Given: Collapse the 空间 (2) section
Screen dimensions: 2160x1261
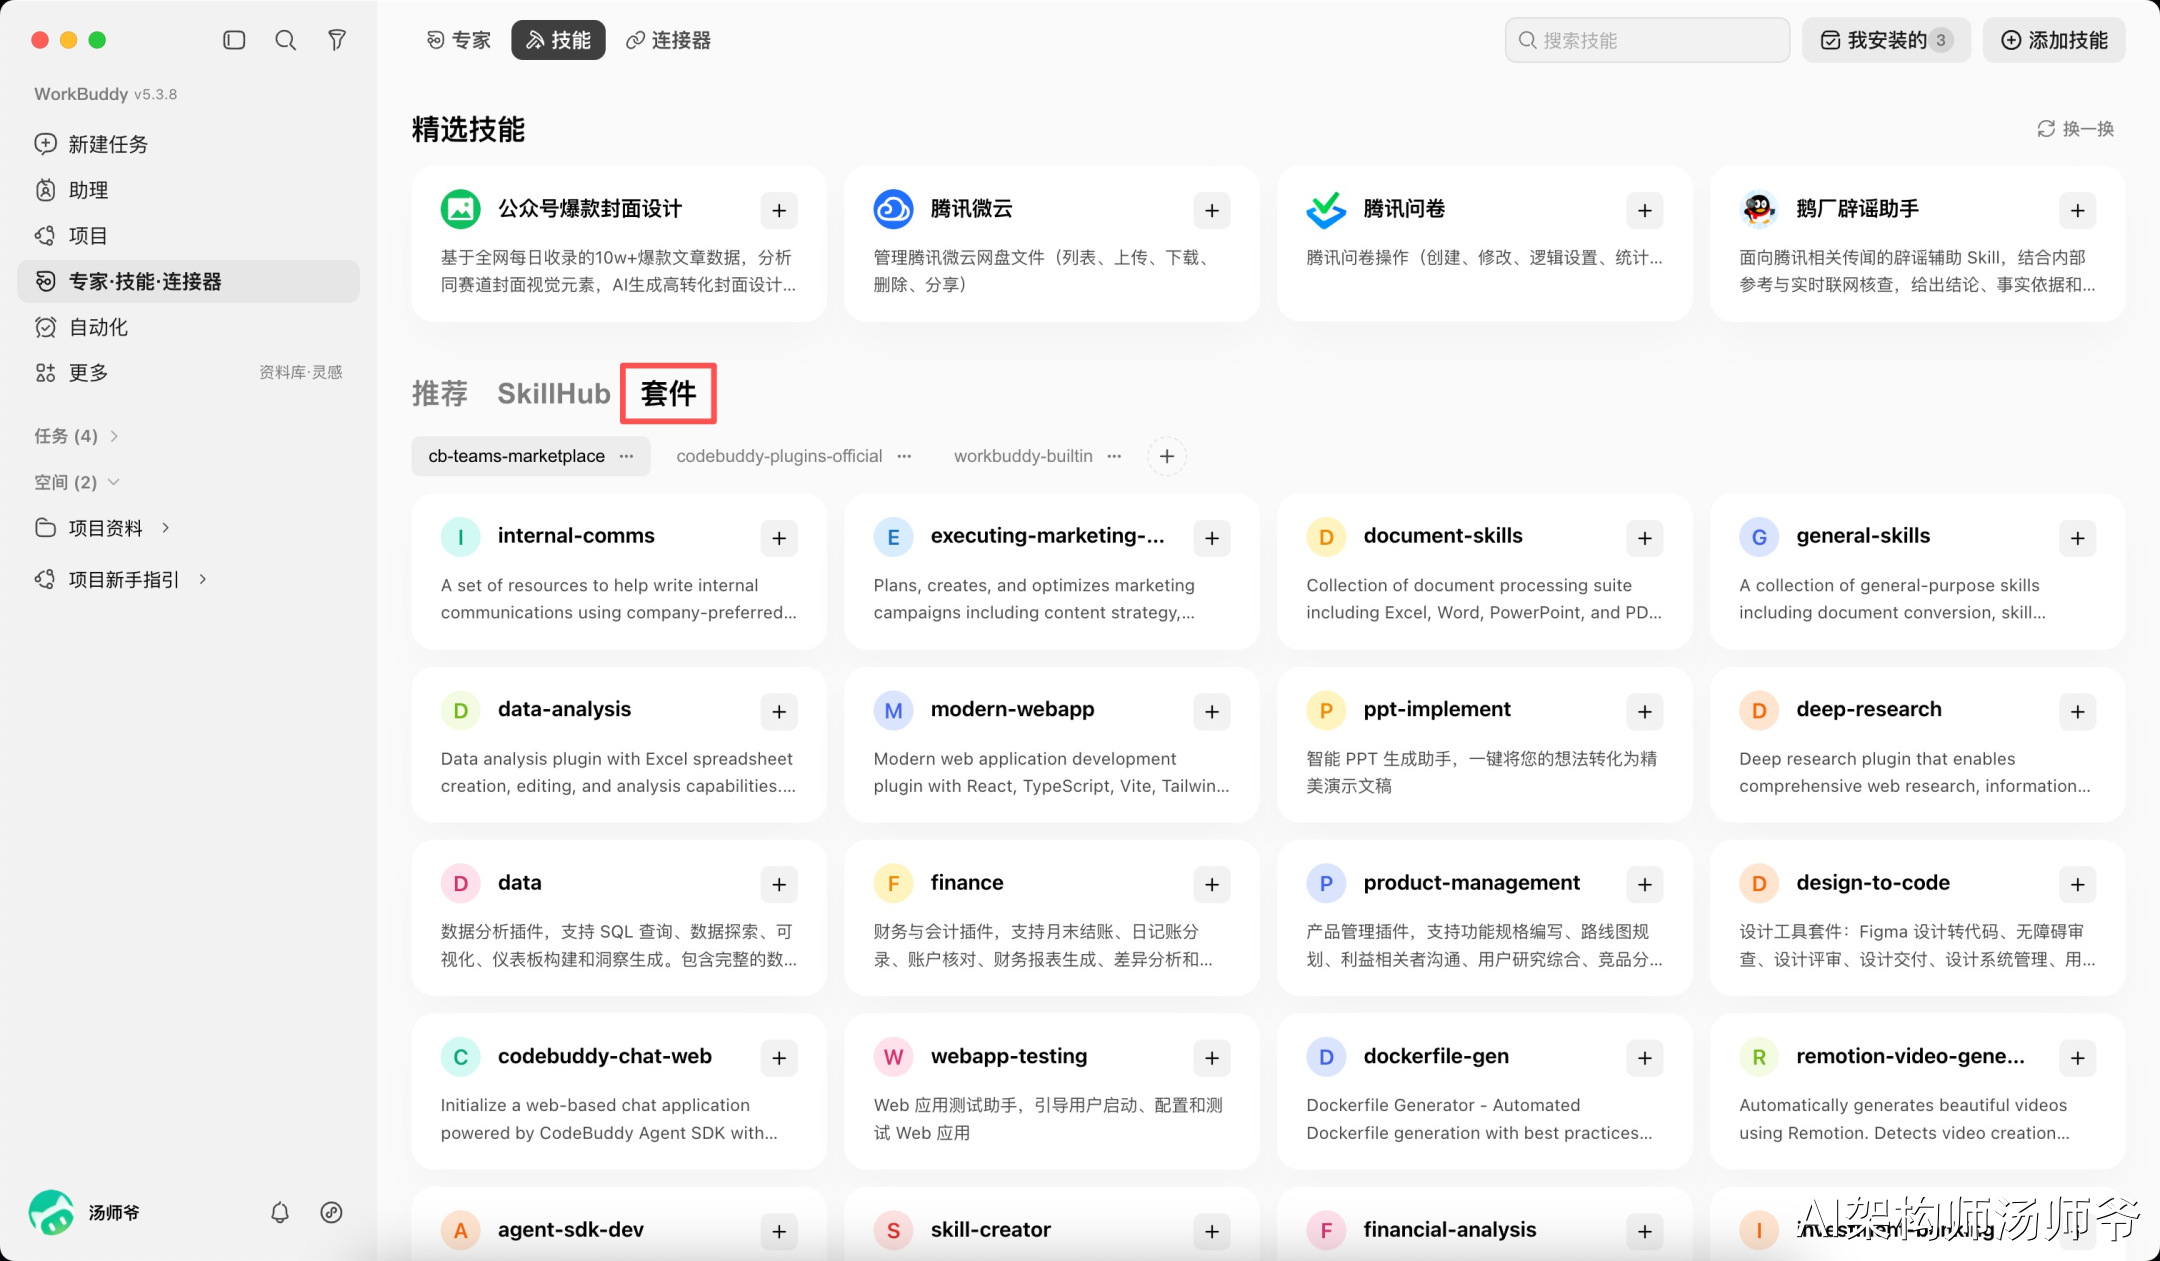Looking at the screenshot, I should (77, 482).
